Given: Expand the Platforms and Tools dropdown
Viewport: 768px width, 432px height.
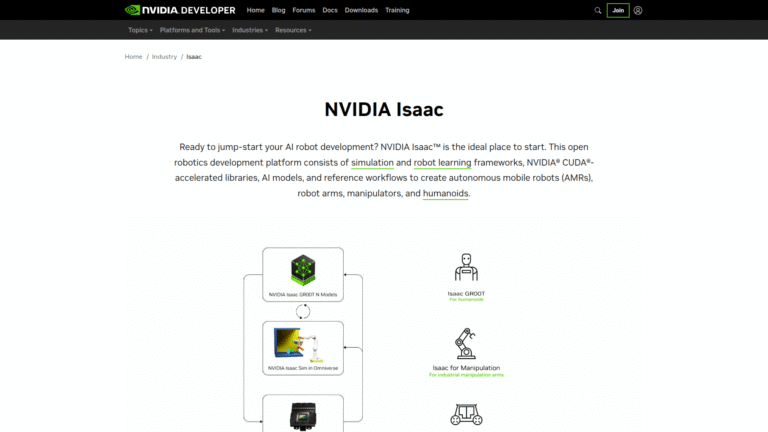Looking at the screenshot, I should (x=192, y=30).
